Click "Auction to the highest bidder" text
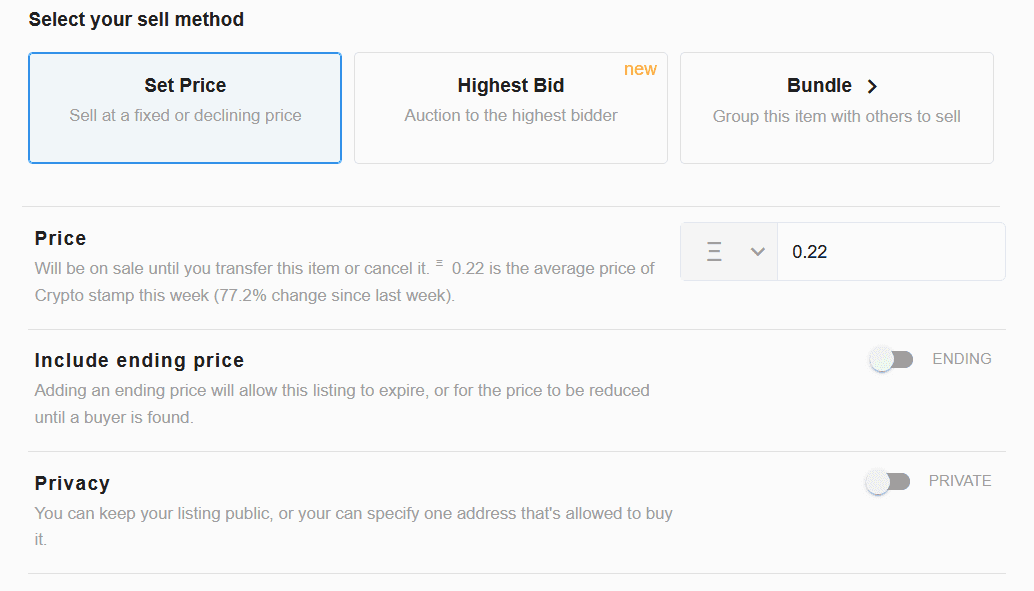 coord(510,116)
